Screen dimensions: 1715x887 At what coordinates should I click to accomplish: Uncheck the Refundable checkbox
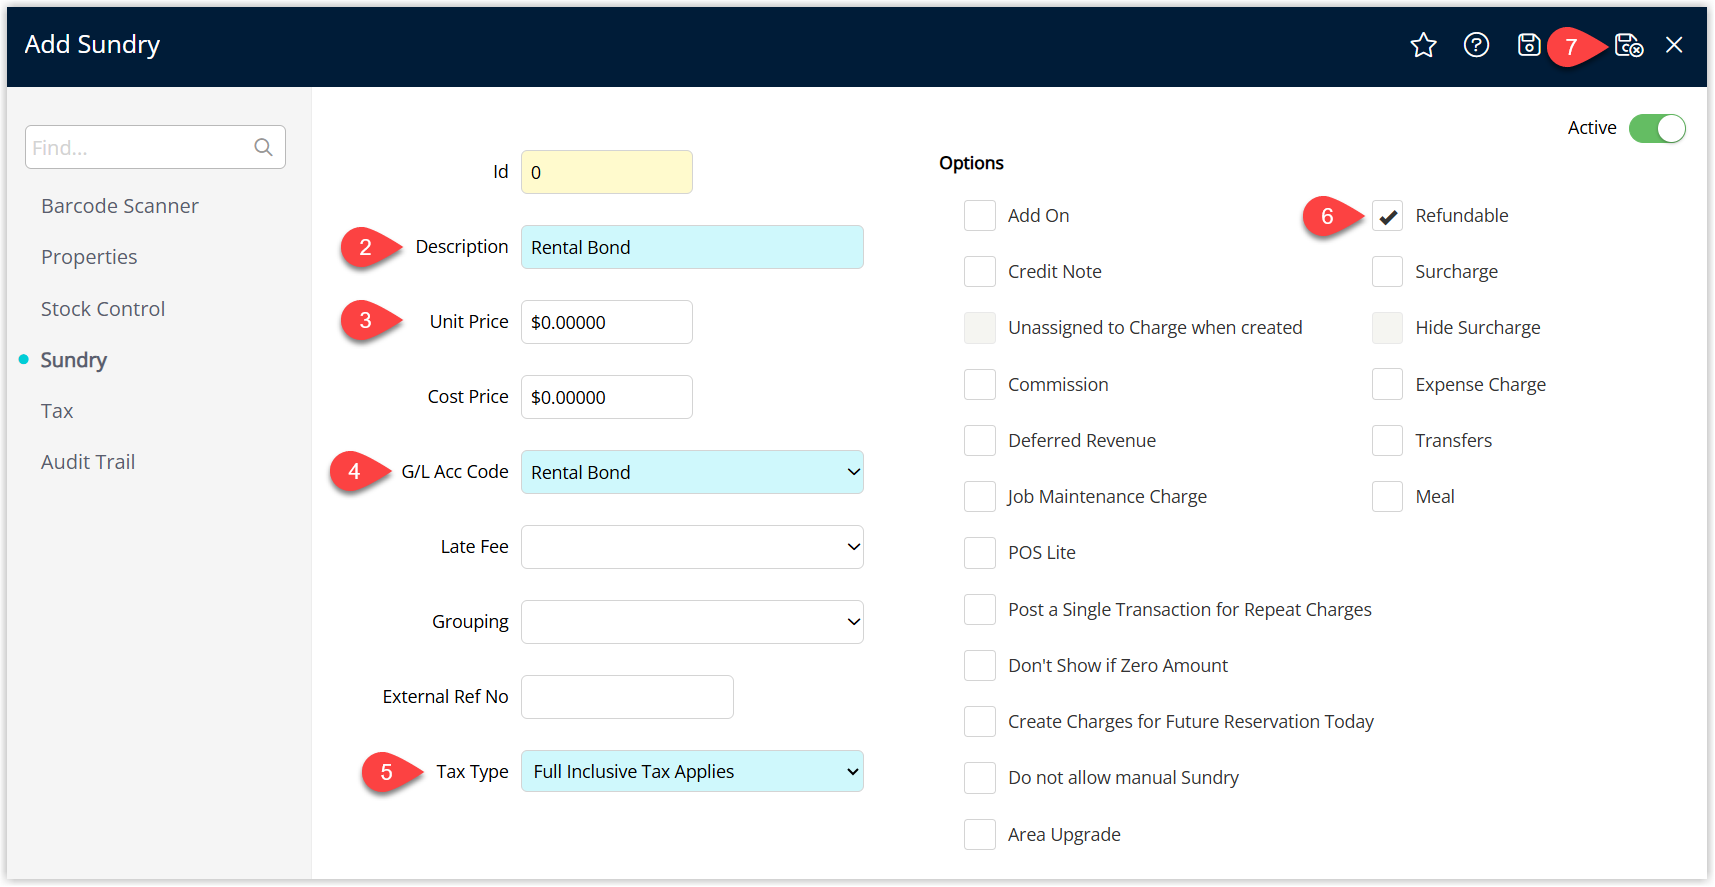[1387, 216]
